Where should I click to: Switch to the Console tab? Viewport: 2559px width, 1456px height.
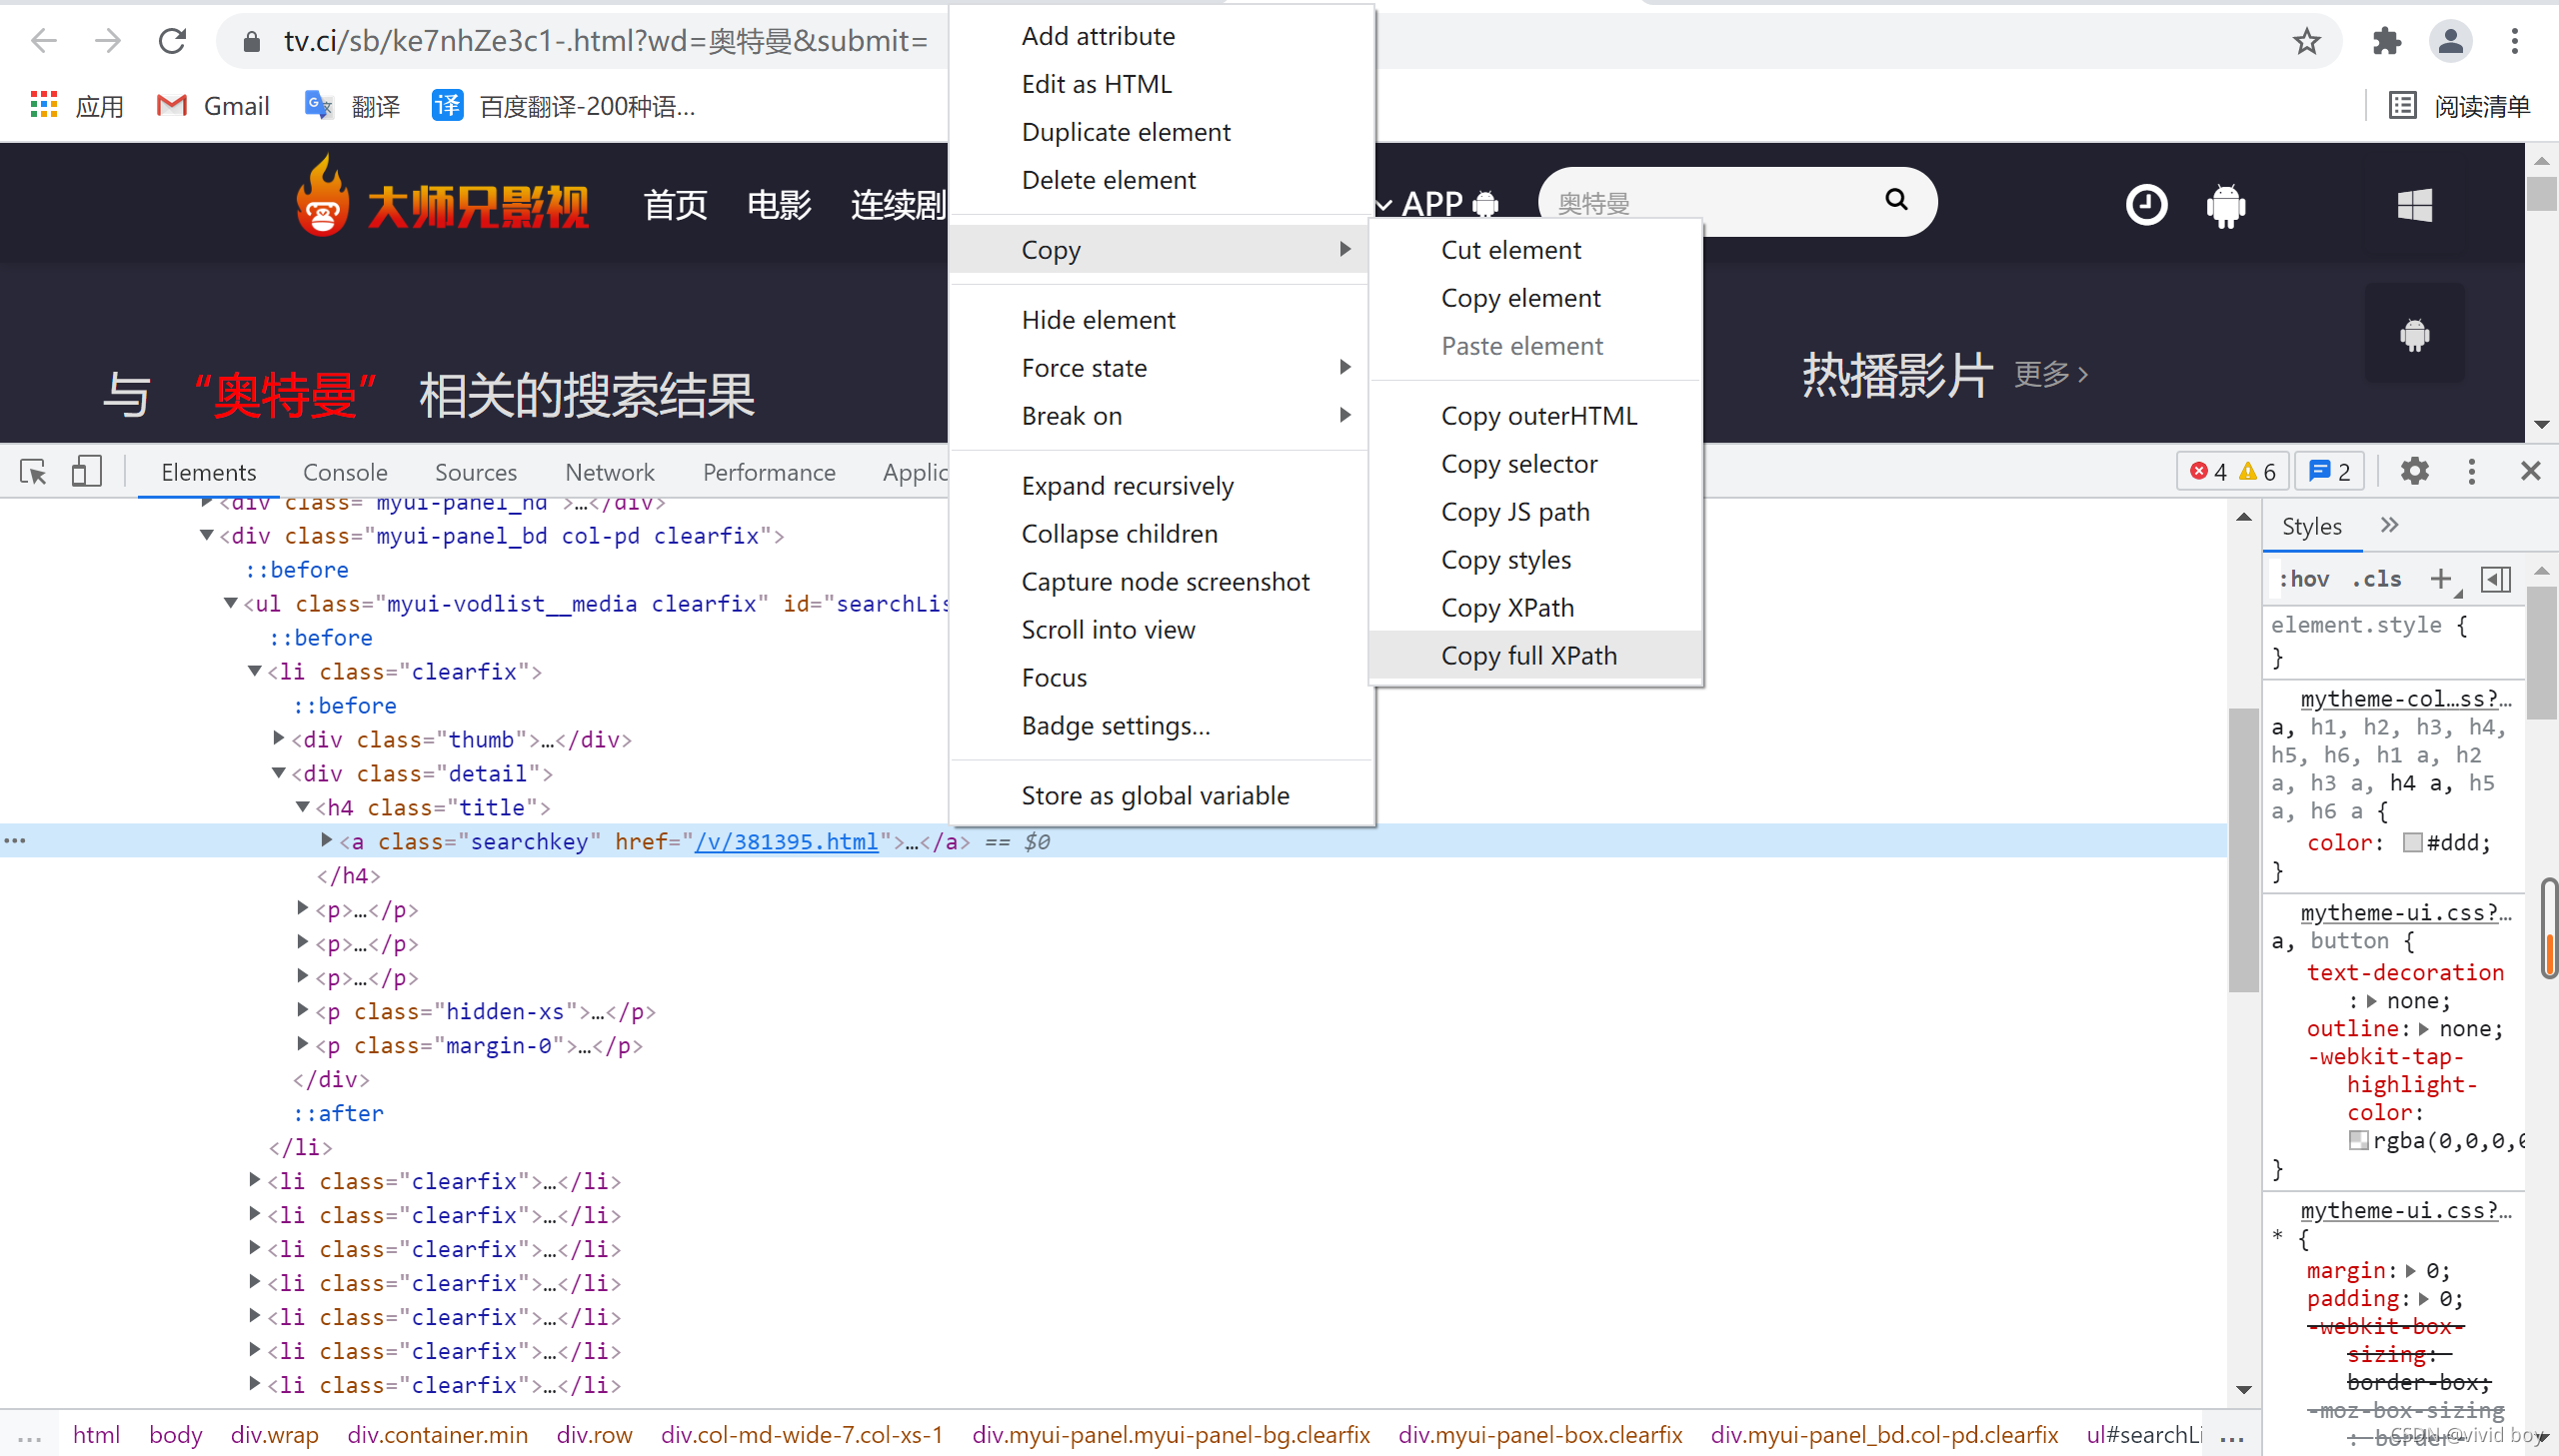pos(344,472)
